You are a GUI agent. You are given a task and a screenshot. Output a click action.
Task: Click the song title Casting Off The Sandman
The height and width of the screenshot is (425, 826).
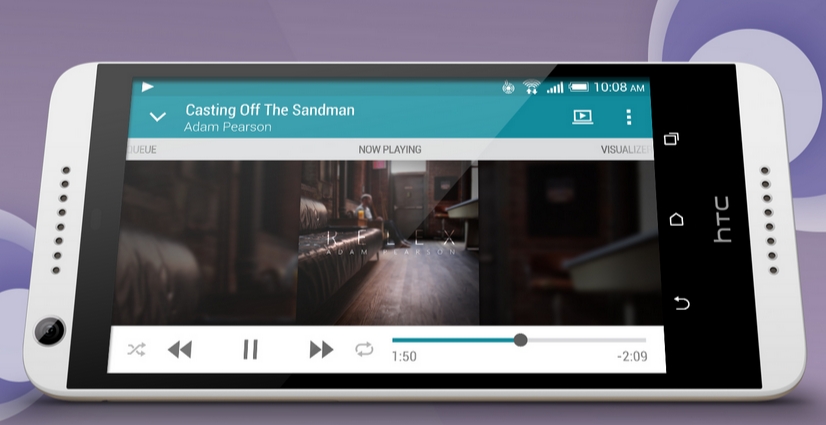270,110
